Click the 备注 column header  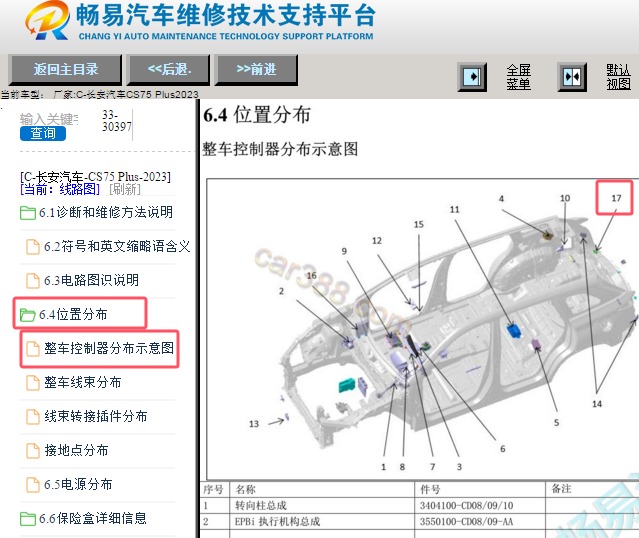(561, 489)
